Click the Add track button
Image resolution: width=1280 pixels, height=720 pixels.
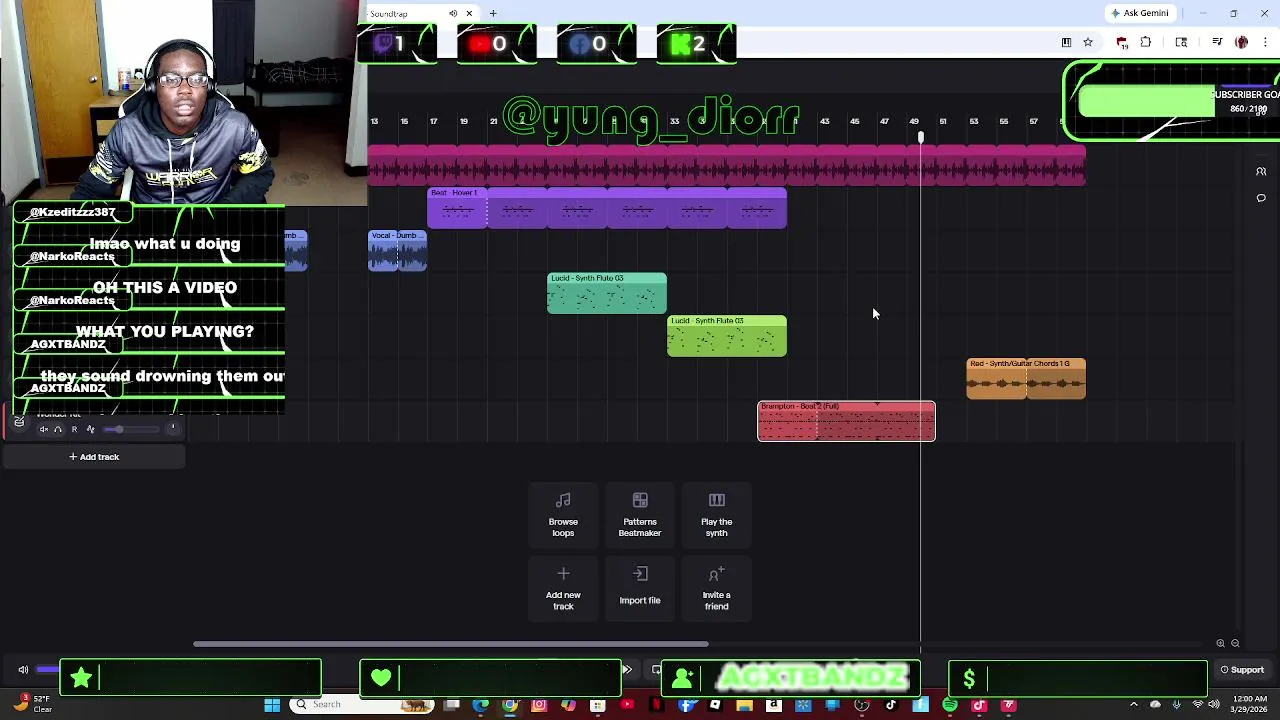coord(93,457)
